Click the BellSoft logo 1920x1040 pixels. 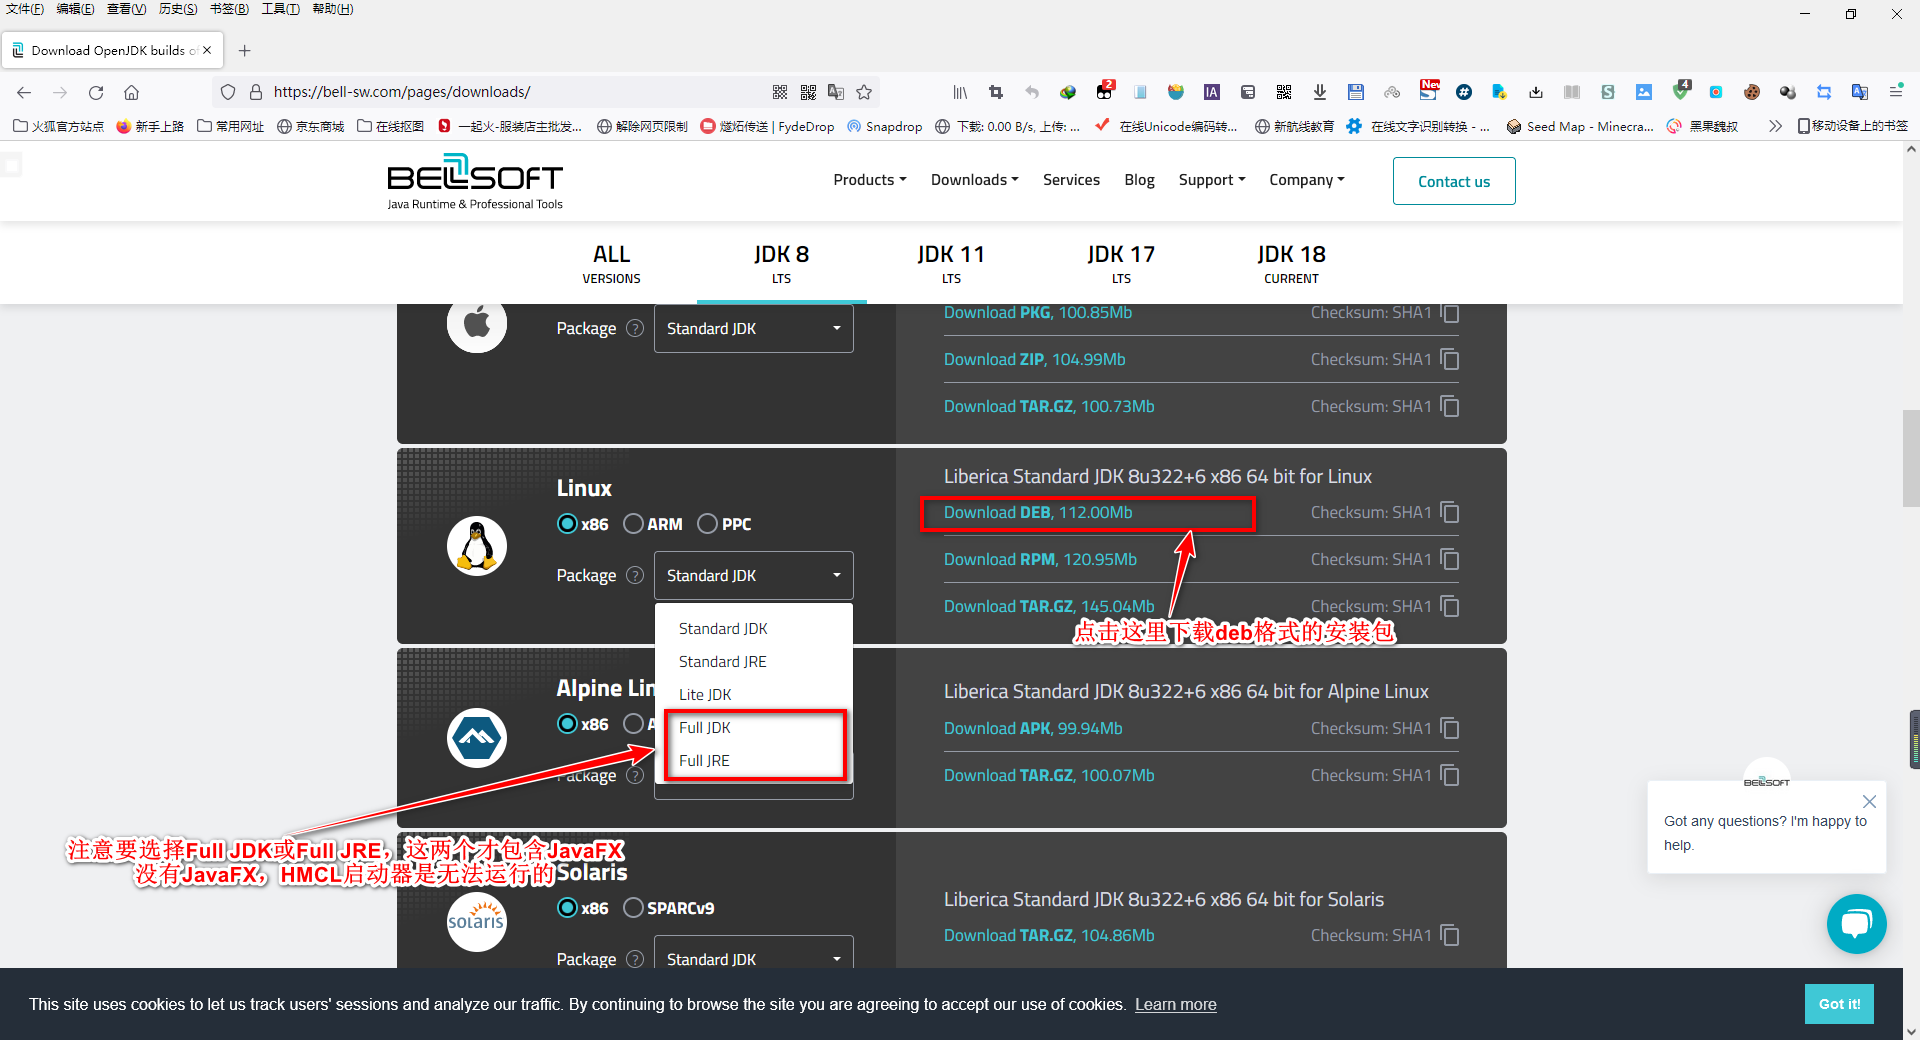point(475,181)
